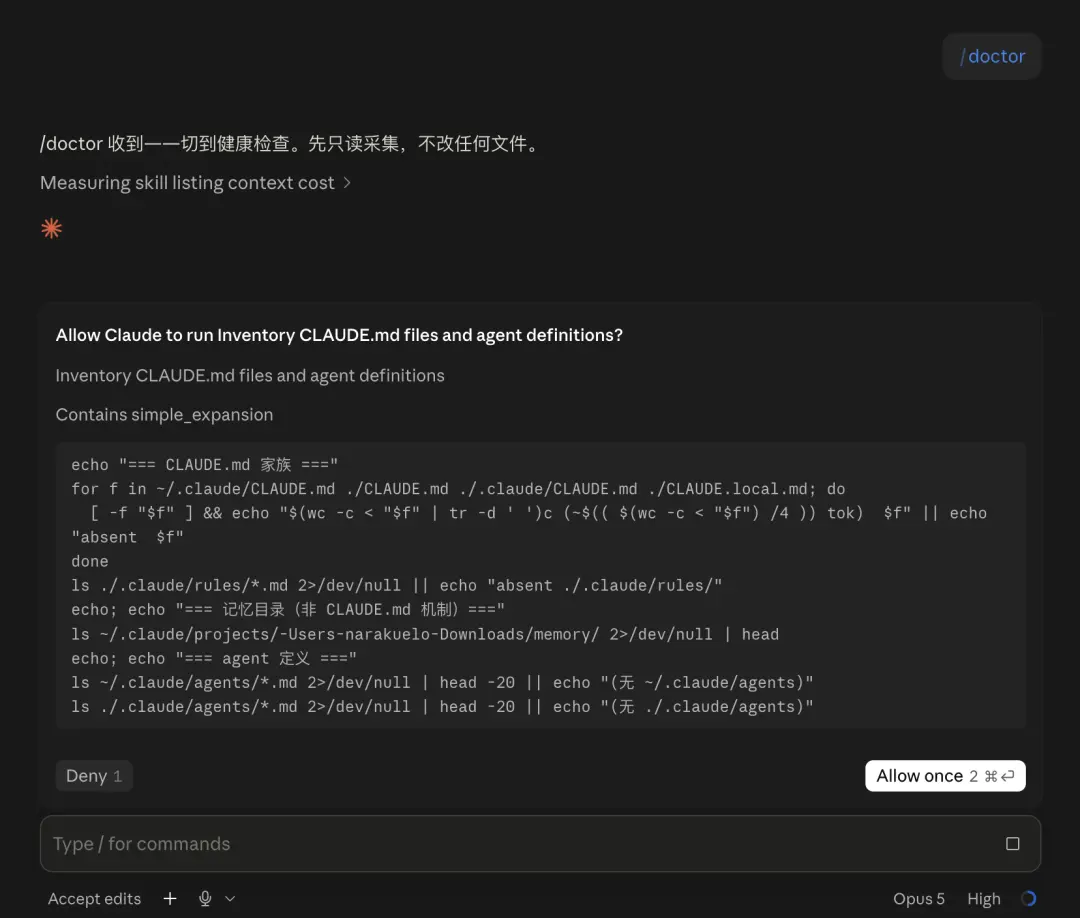Viewport: 1080px width, 918px height.
Task: Change the High effort setting
Action: (984, 899)
